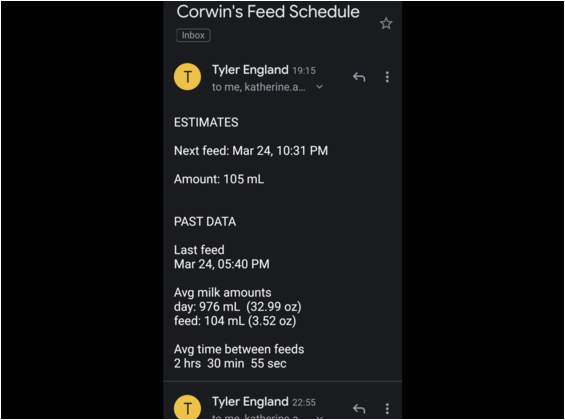Tap the Corwin's Feed Schedule subject title
The height and width of the screenshot is (420, 565).
click(268, 12)
